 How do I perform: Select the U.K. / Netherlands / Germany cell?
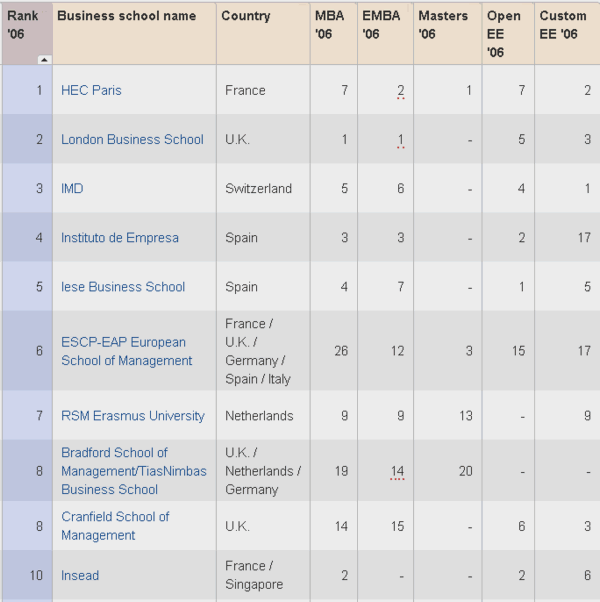pos(263,471)
